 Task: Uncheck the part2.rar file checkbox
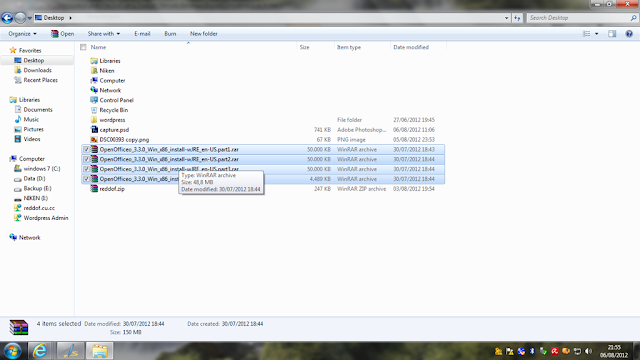point(86,159)
